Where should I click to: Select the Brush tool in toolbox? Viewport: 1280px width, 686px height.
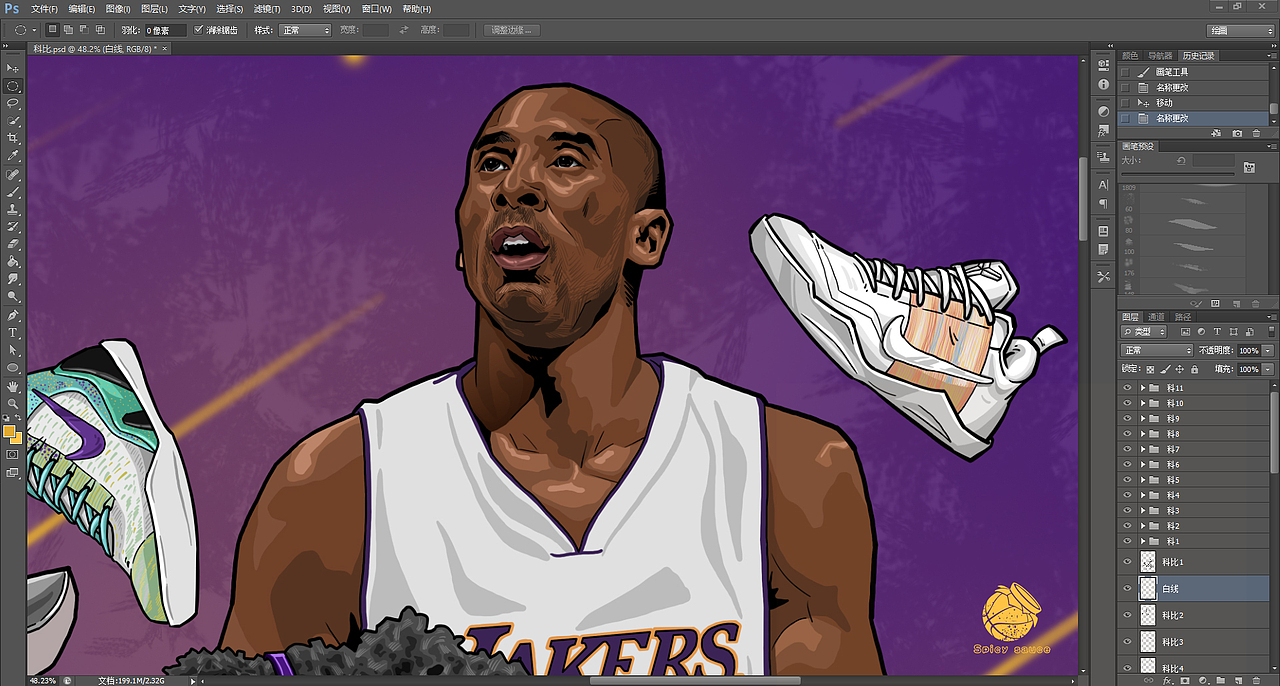click(x=13, y=191)
